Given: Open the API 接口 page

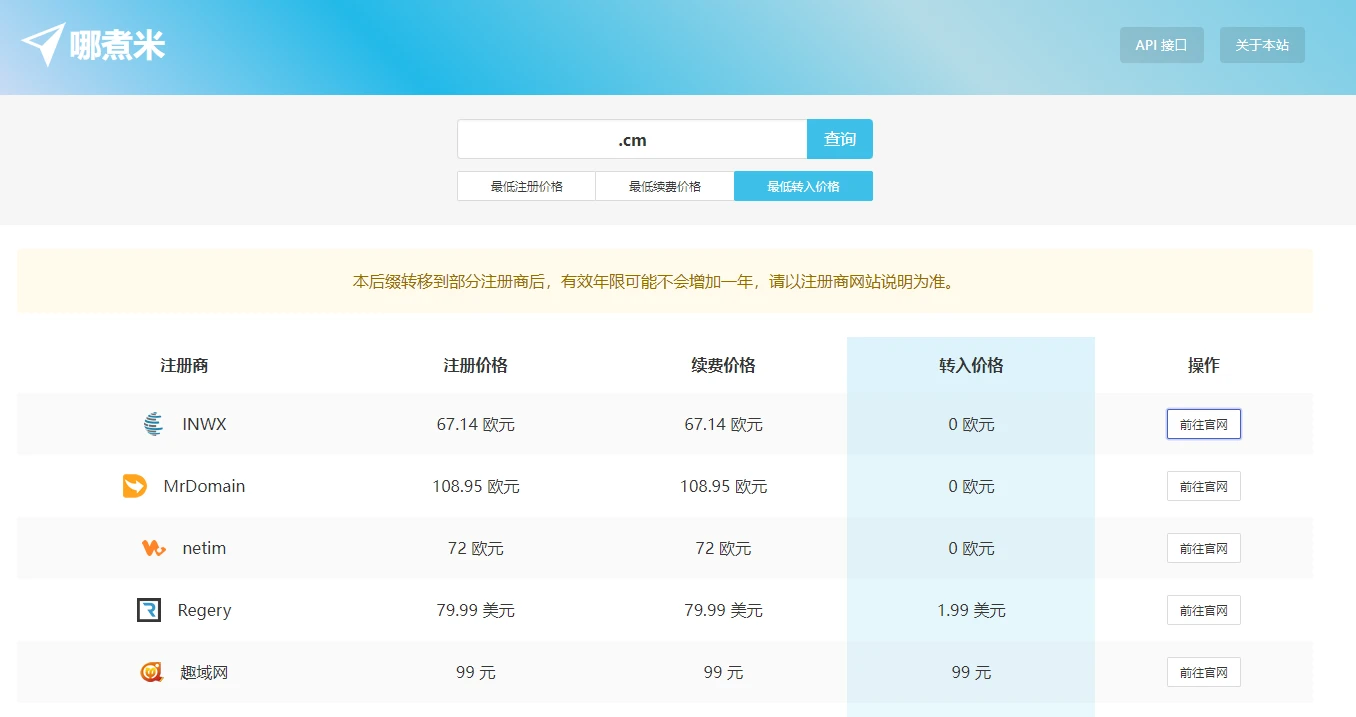Looking at the screenshot, I should tap(1161, 45).
